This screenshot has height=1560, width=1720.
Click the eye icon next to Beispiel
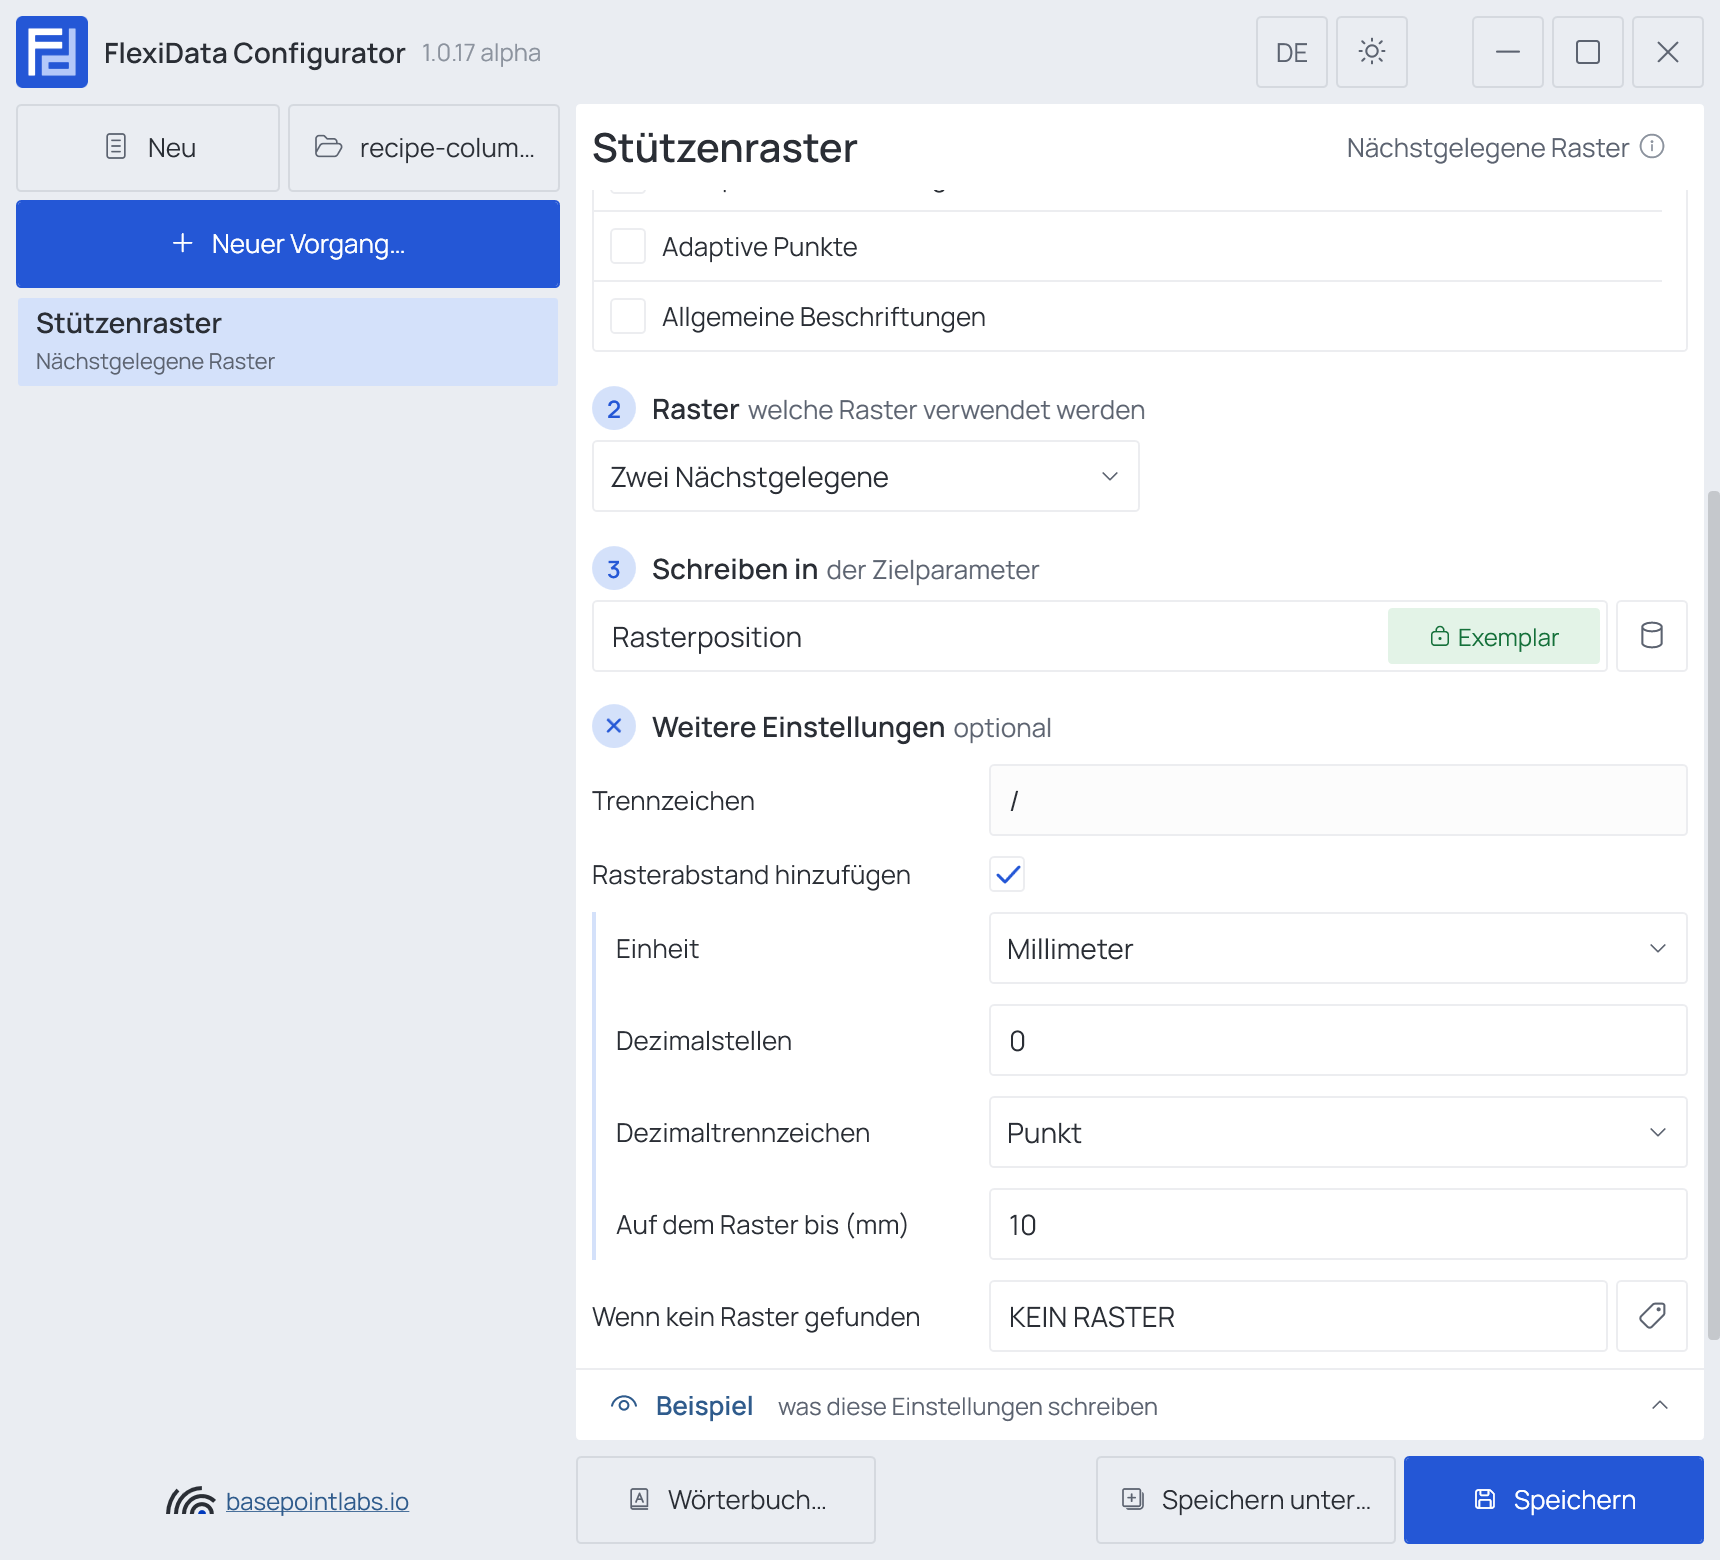[624, 1405]
